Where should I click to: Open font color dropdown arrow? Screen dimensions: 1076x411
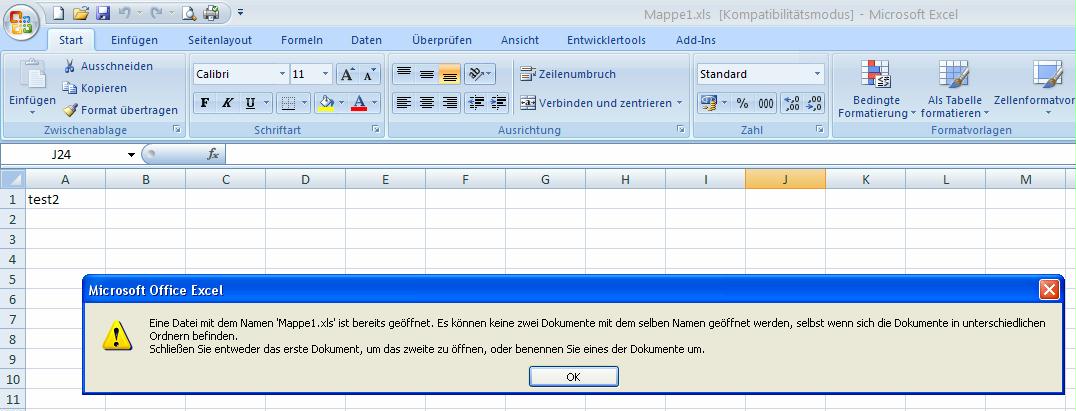(x=375, y=103)
